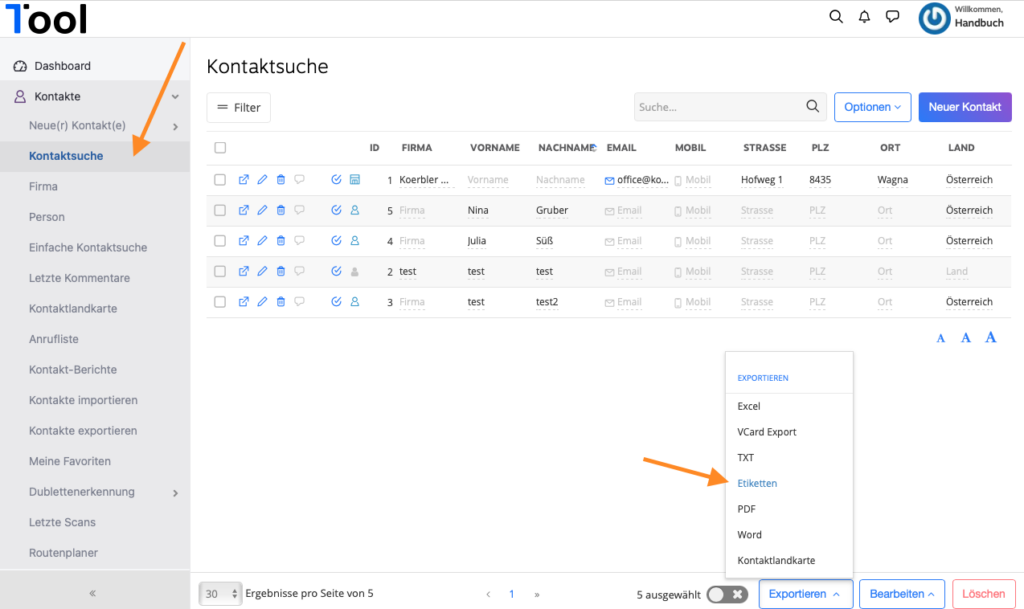Tick the select-all checkbox in table header

(x=220, y=148)
